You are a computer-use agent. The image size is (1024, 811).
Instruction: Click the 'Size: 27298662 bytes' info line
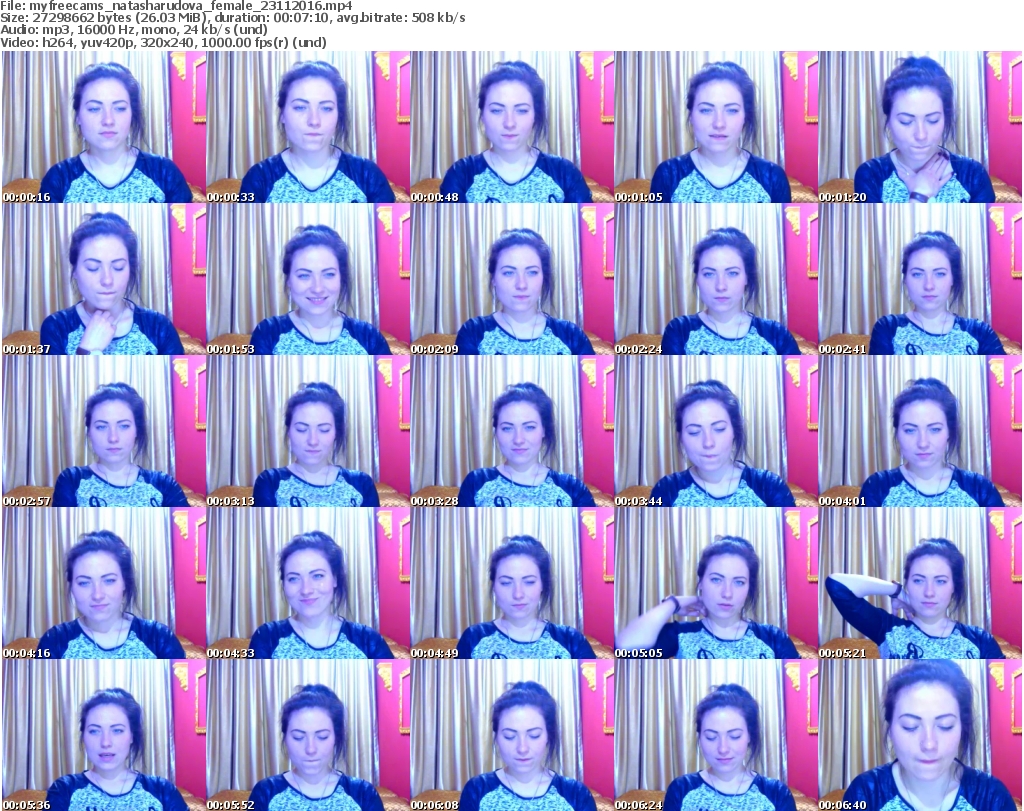click(233, 18)
